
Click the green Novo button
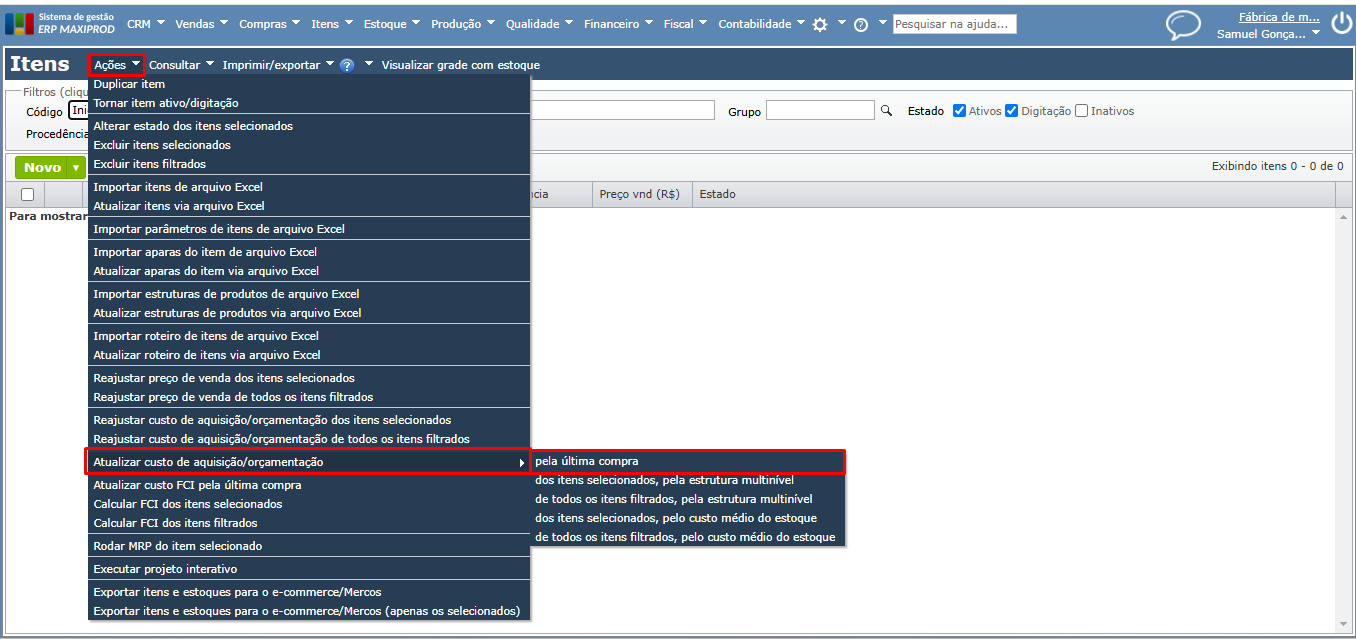pos(42,168)
